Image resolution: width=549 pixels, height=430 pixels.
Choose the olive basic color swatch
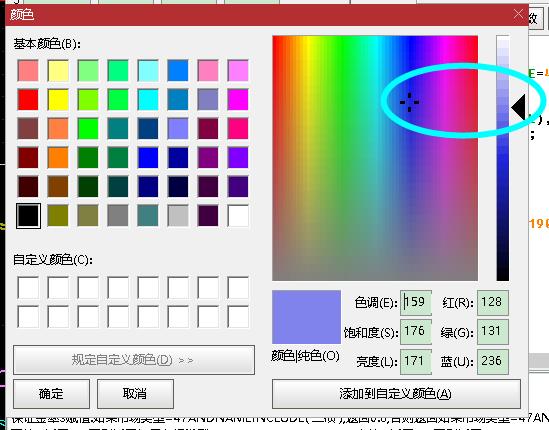(58, 216)
